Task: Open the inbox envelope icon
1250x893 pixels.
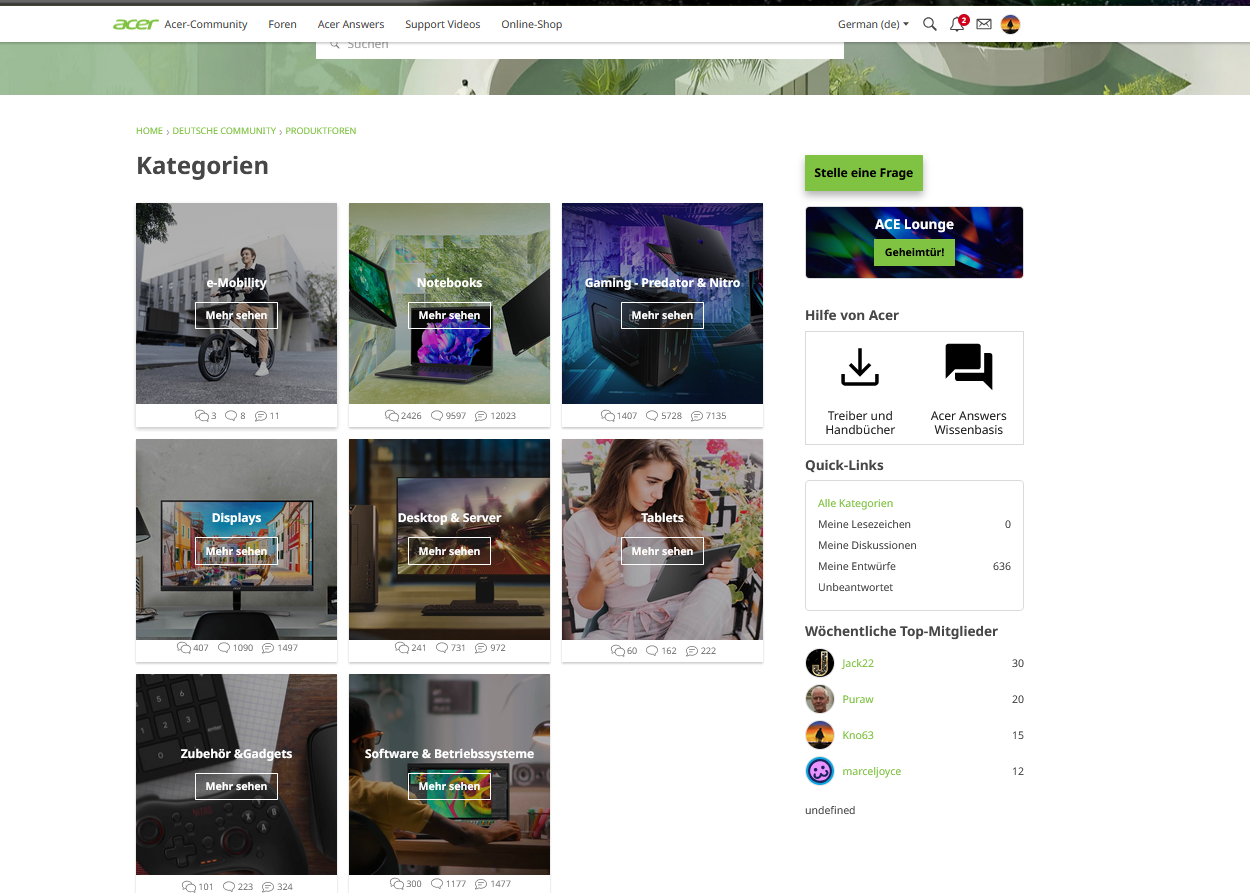Action: [984, 24]
